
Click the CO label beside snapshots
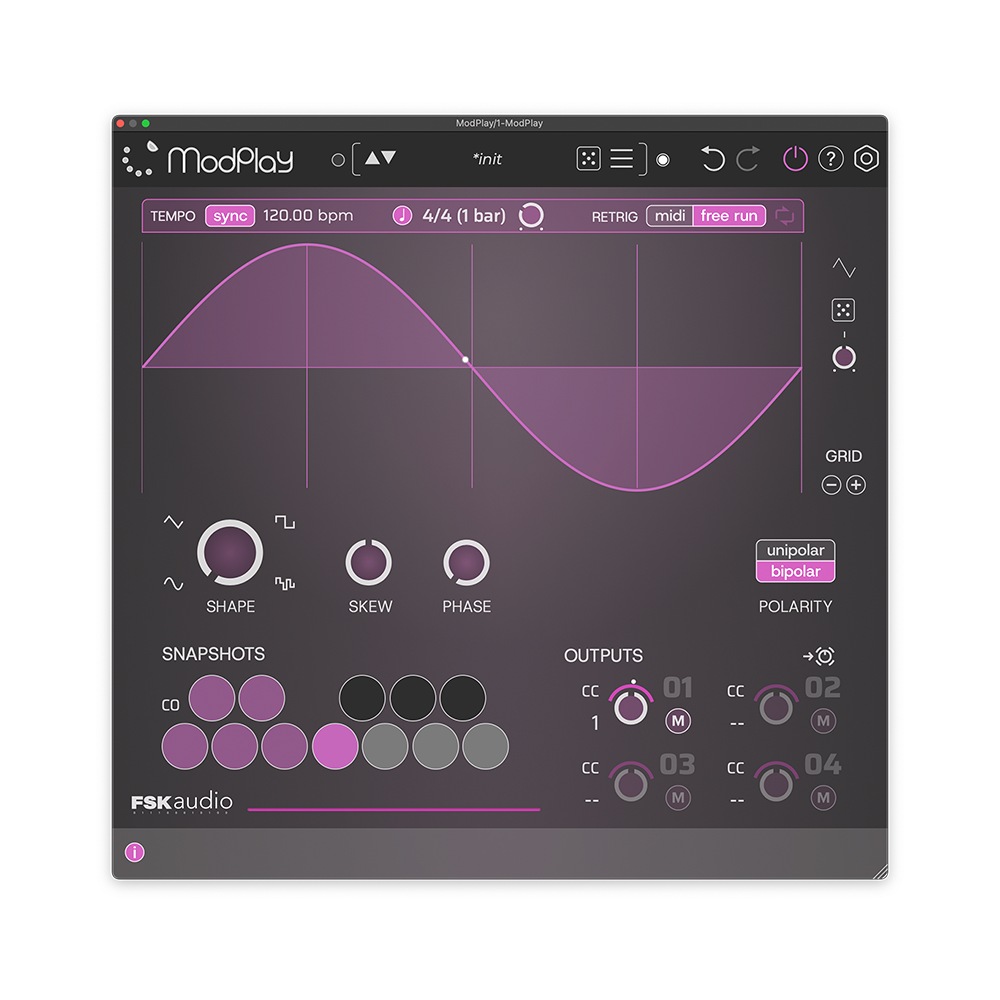pos(170,705)
